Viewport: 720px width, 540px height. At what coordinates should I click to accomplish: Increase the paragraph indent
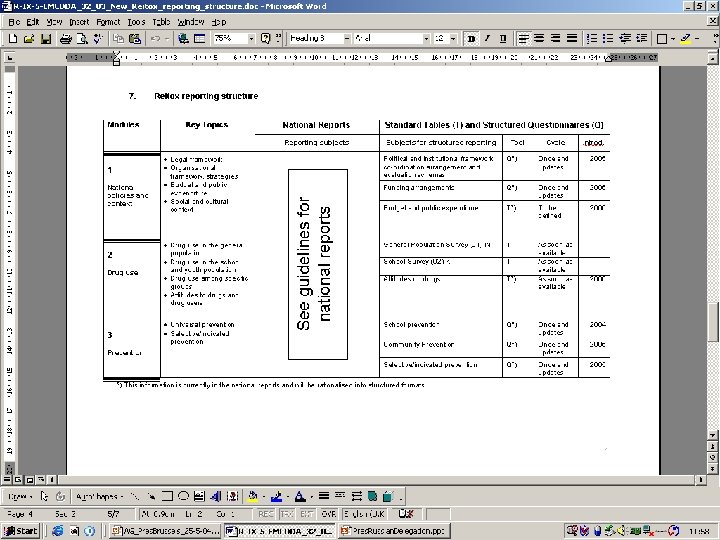[x=641, y=39]
